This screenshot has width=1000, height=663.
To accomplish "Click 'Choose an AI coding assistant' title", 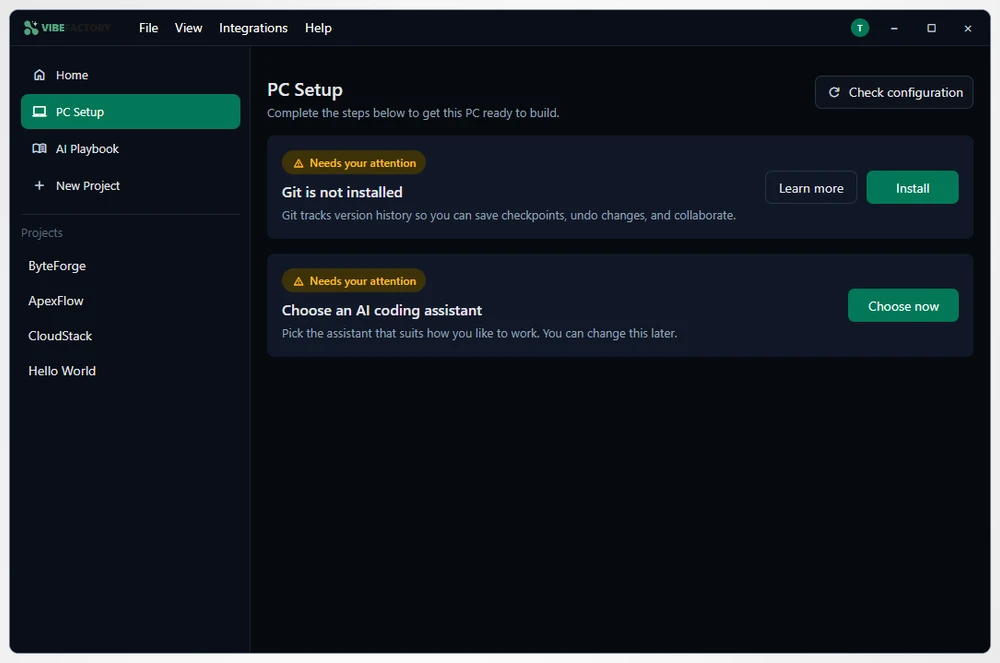I will tap(382, 310).
